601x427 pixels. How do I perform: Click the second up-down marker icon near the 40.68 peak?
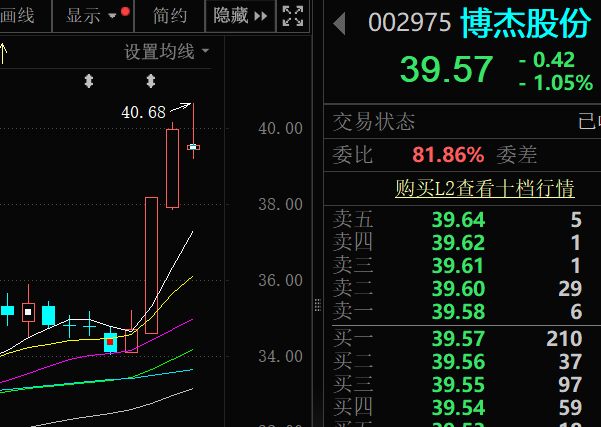(151, 81)
